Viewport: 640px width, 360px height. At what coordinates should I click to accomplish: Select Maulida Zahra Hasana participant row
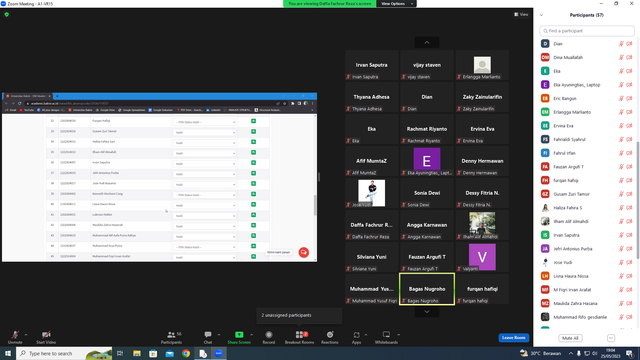(587, 303)
